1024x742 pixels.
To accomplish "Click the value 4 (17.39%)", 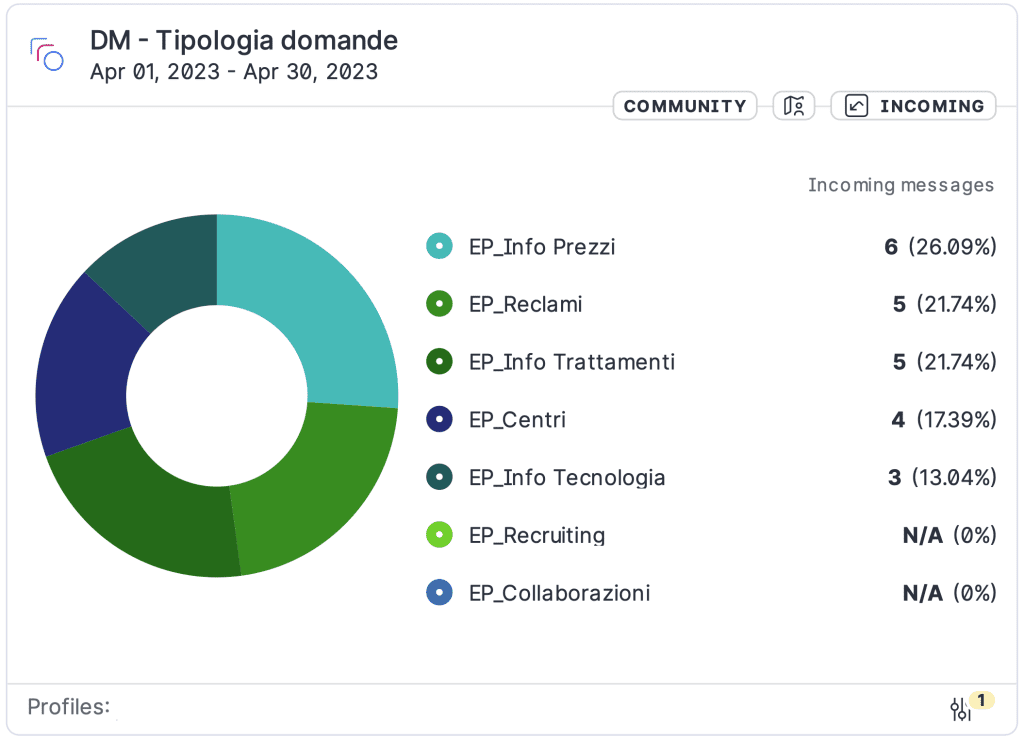I will coord(944,419).
